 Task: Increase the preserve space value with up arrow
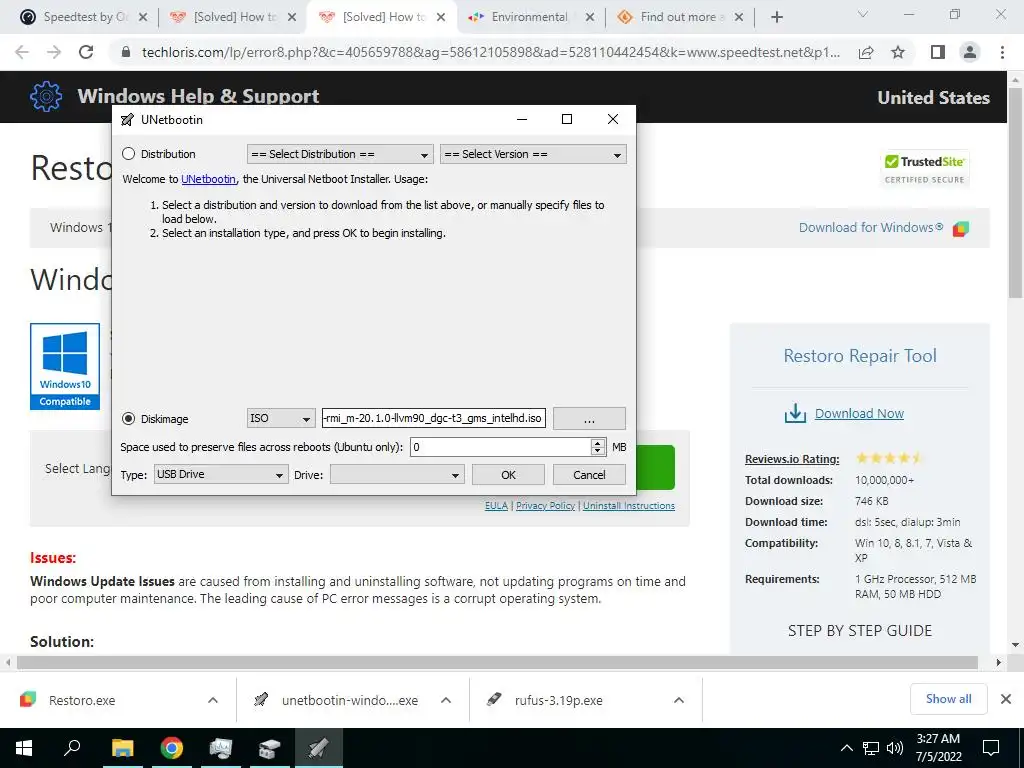[x=598, y=443]
